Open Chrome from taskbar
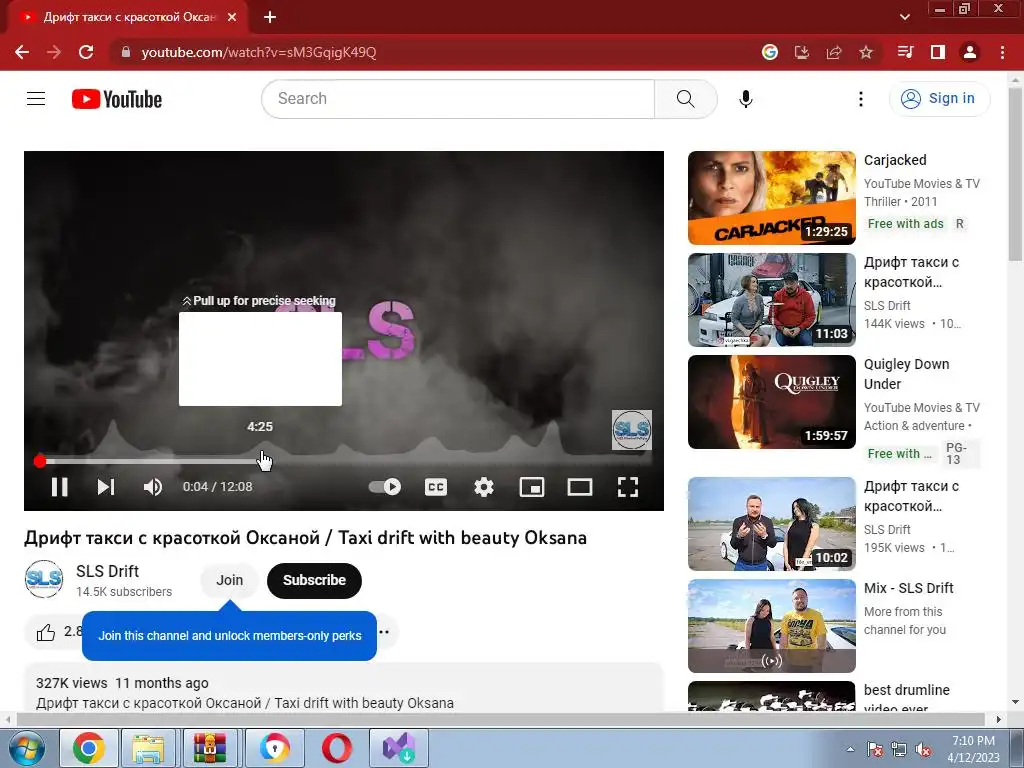1024x768 pixels. 89,748
